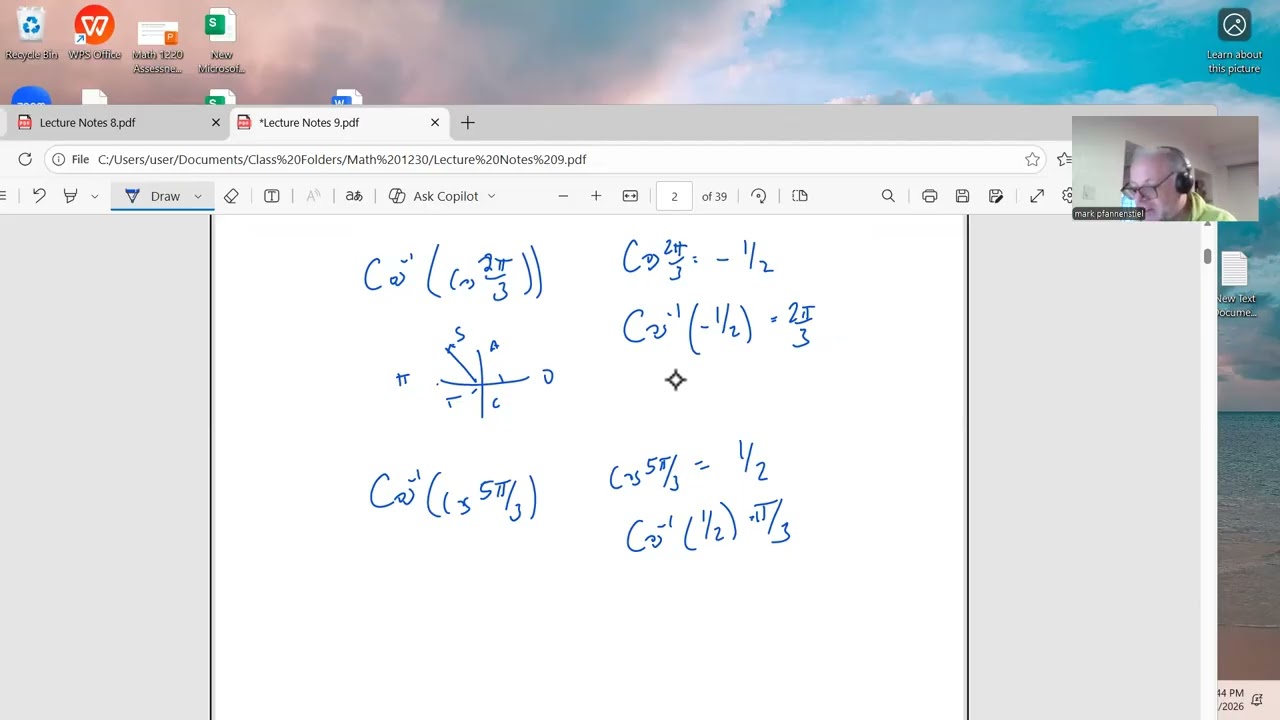Rotate the PDF page

[759, 196]
